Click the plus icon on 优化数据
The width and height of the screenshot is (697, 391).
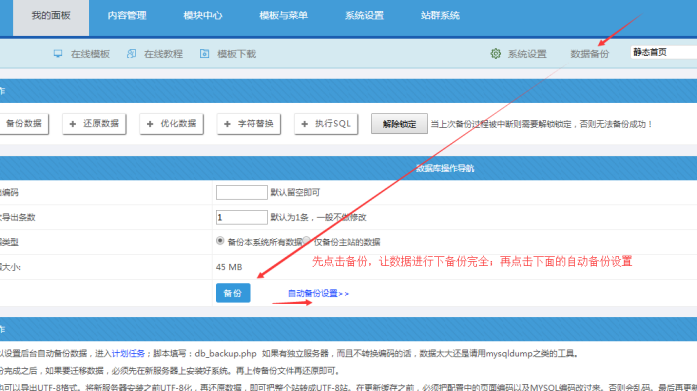click(150, 124)
